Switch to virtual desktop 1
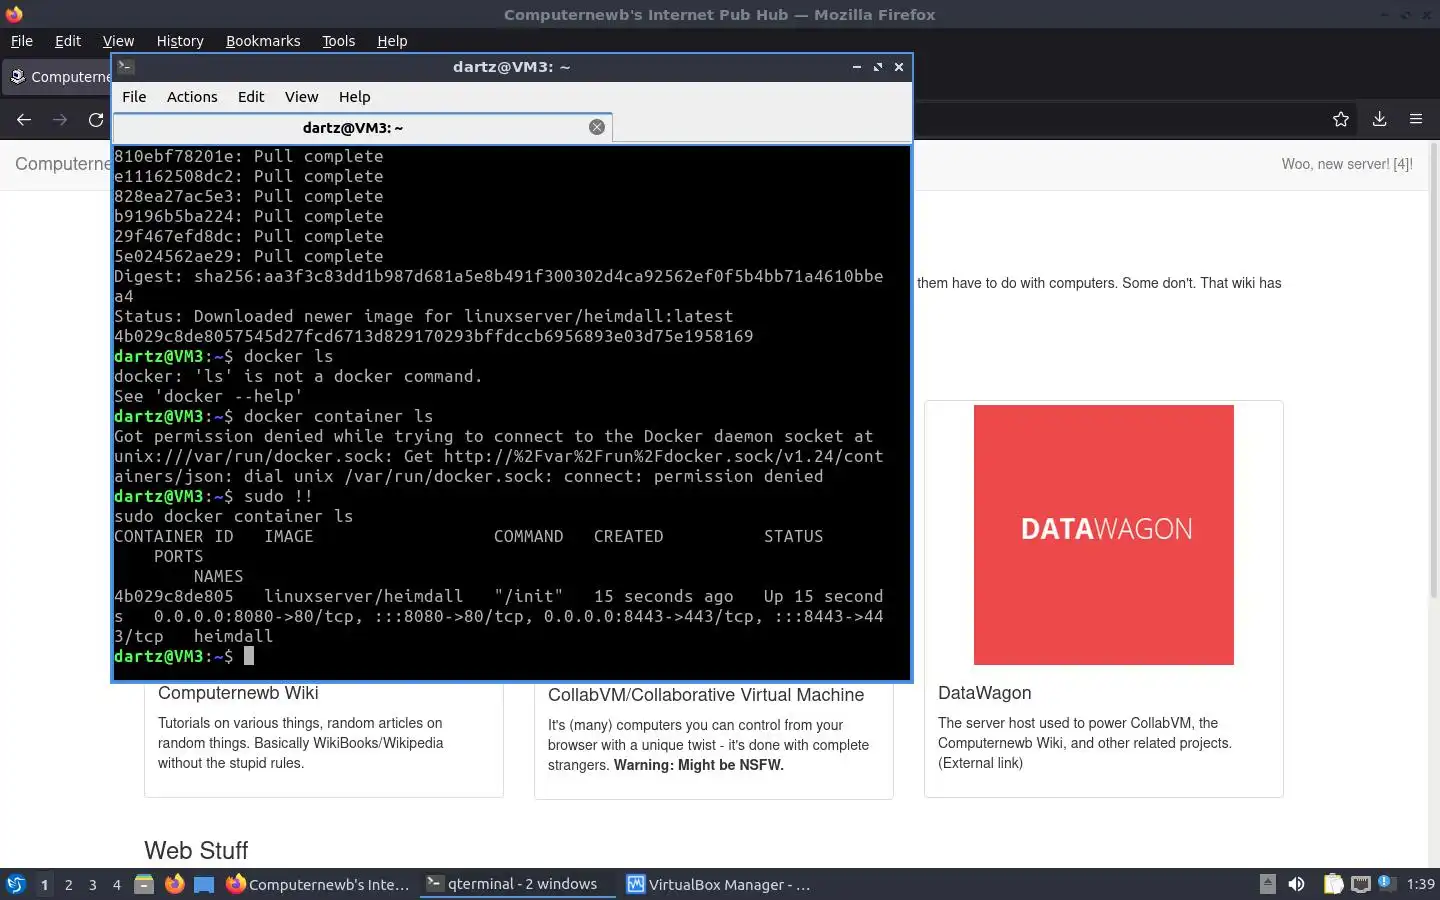1440x900 pixels. click(44, 884)
